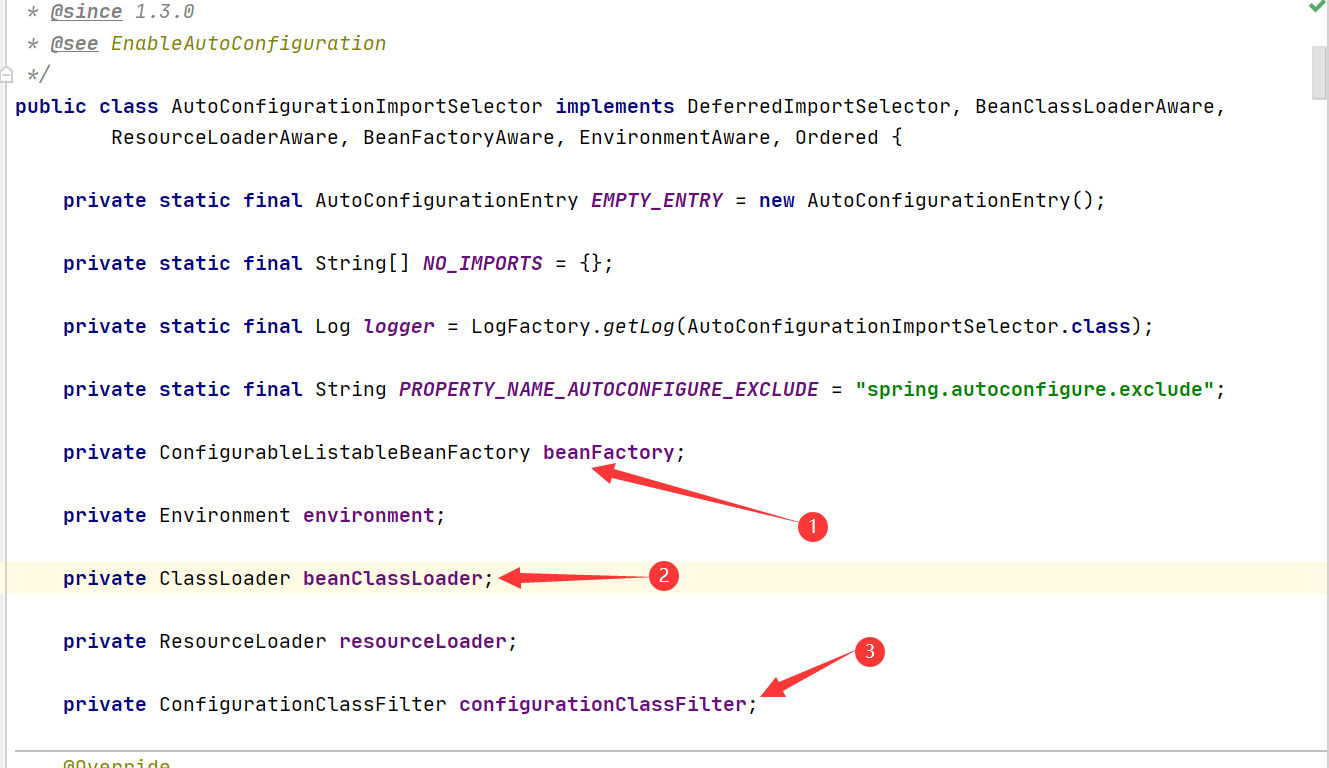The height and width of the screenshot is (768, 1329).
Task: Click the Ordered interface name
Action: pyautogui.click(x=837, y=138)
